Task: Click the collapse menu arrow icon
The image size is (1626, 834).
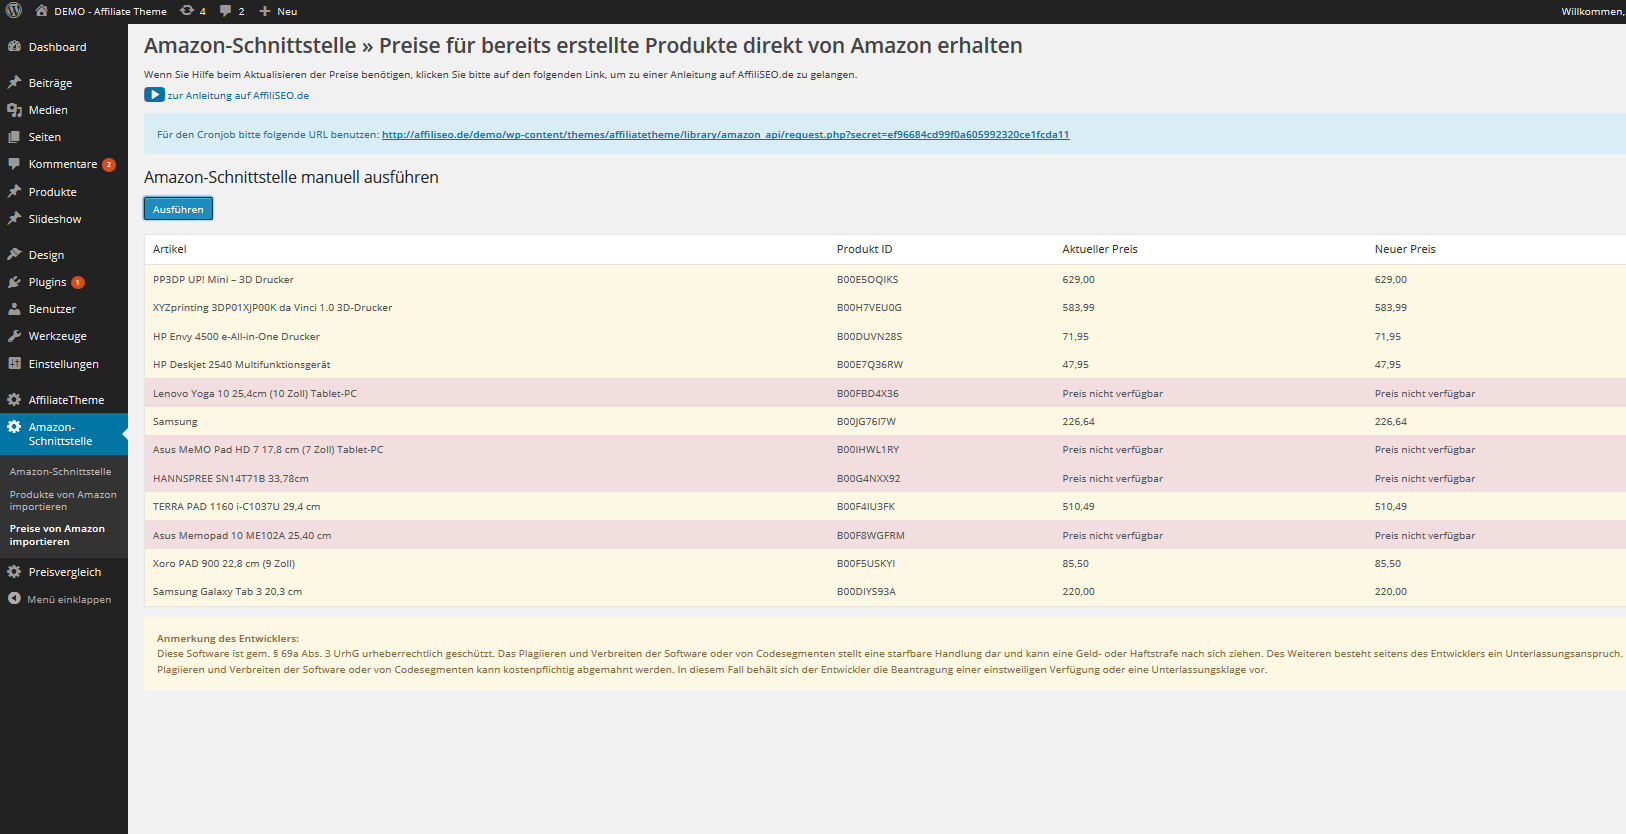Action: click(14, 599)
